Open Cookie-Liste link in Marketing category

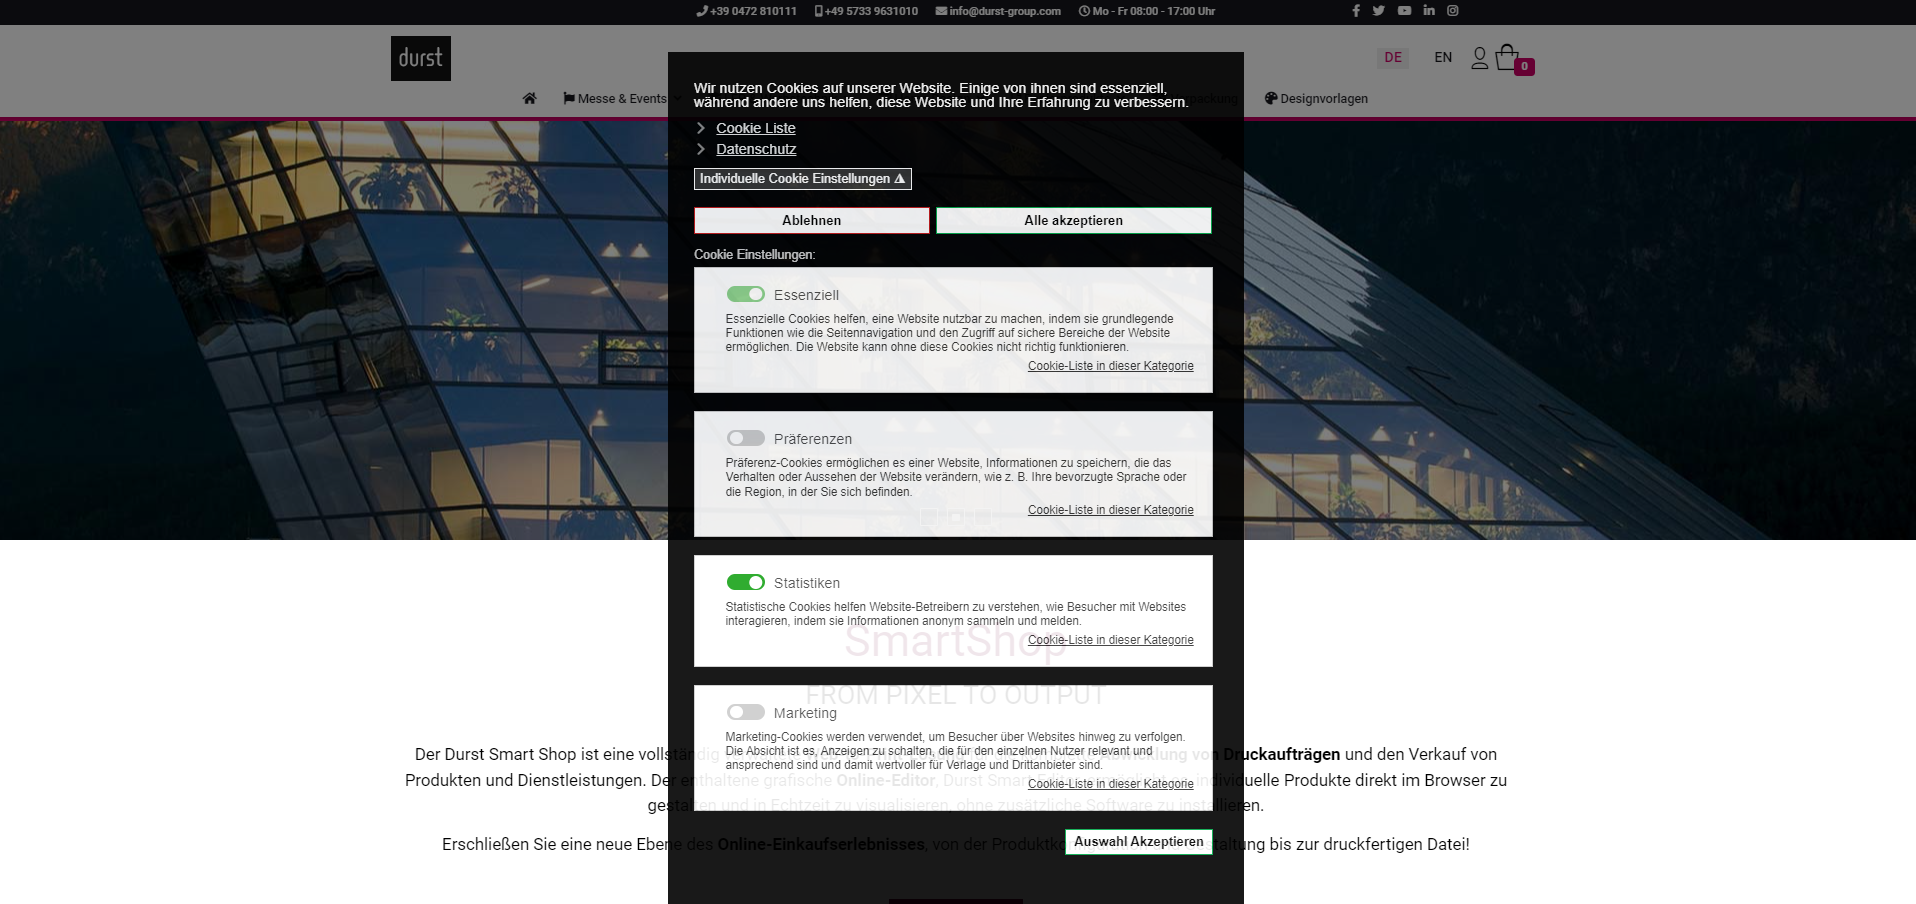[x=1111, y=784]
